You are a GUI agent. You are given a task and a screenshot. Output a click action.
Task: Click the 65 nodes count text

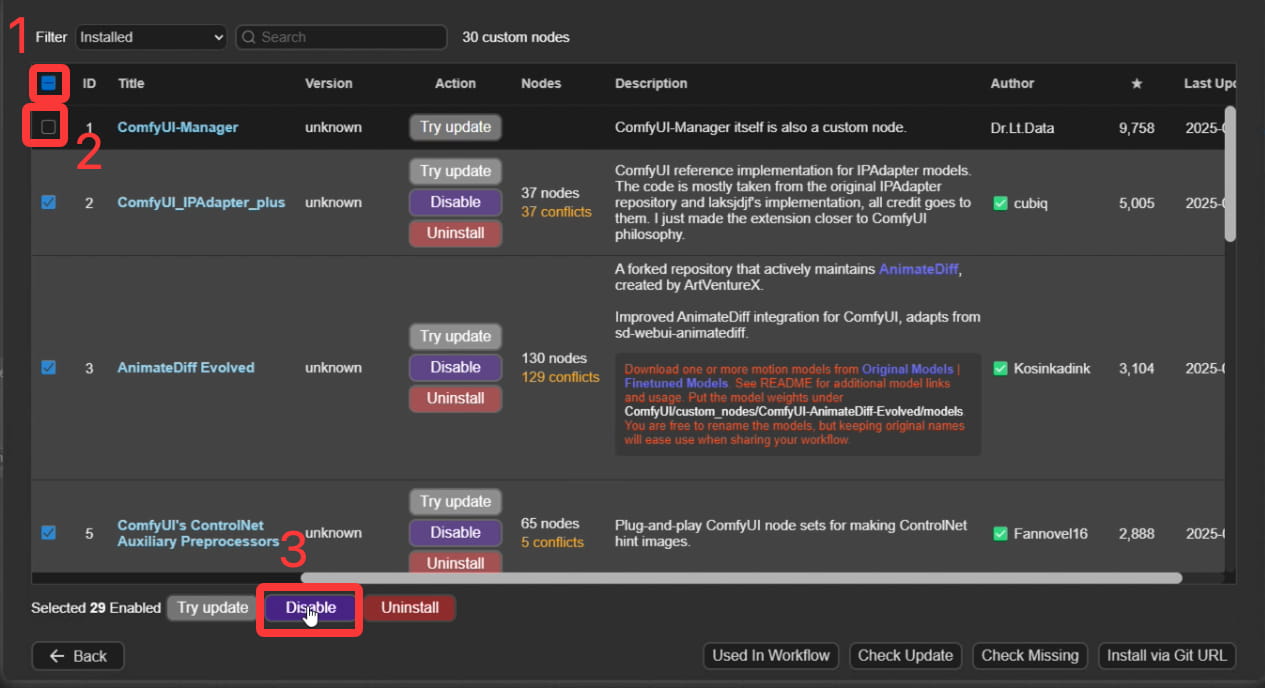(x=550, y=523)
